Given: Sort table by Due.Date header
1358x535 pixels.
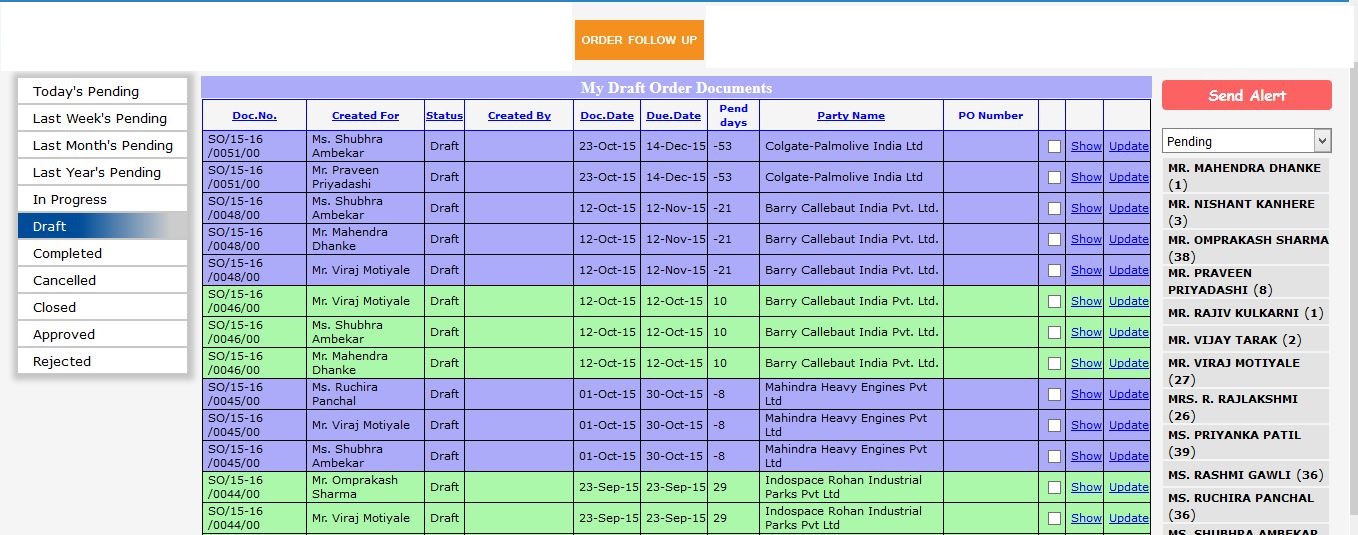Looking at the screenshot, I should [673, 115].
